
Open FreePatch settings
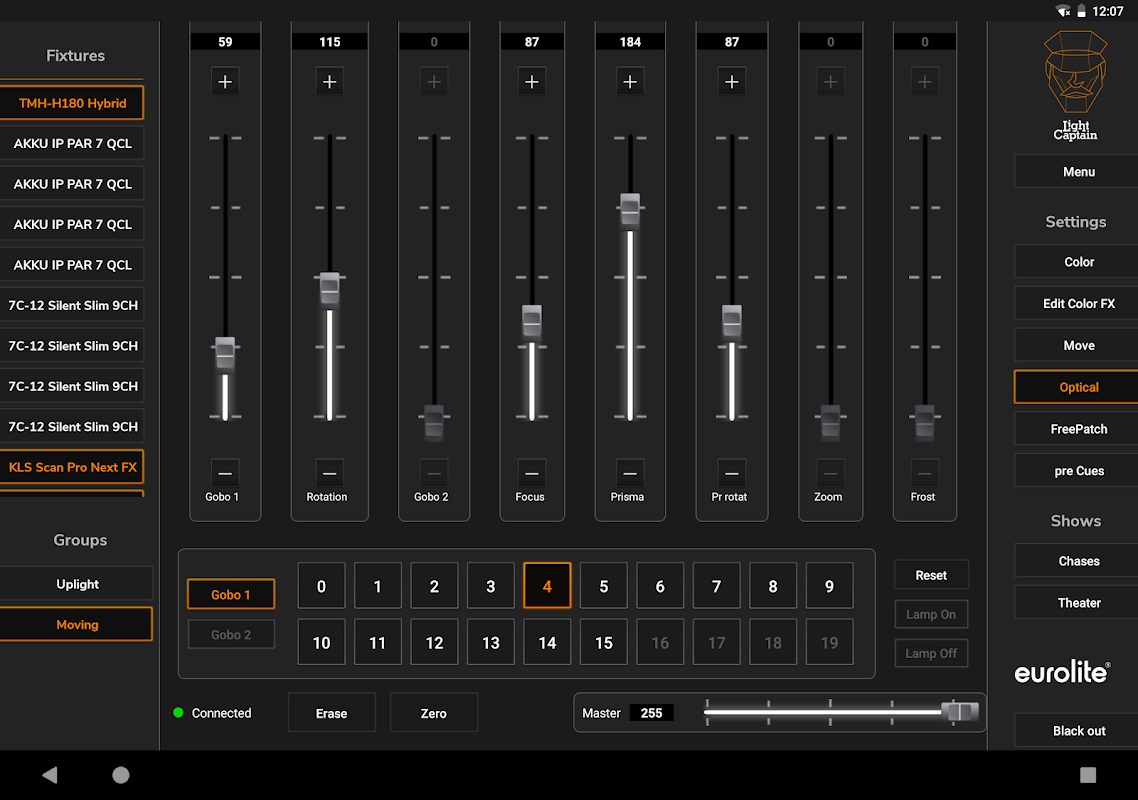point(1076,429)
